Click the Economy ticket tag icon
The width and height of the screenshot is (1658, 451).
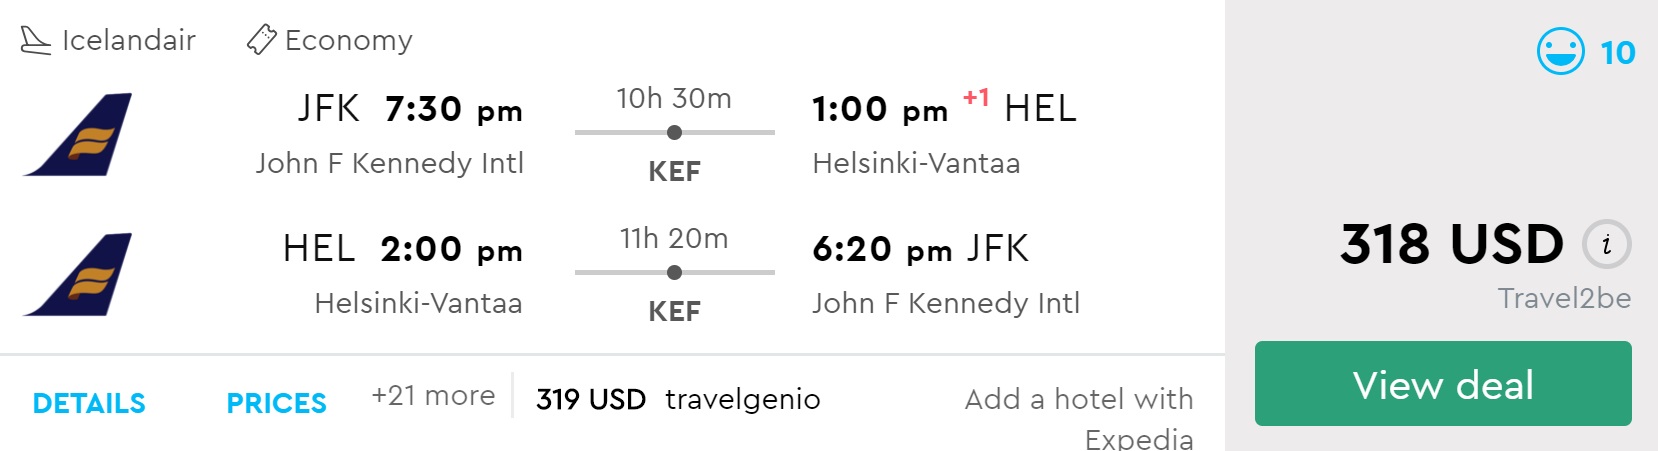(261, 40)
